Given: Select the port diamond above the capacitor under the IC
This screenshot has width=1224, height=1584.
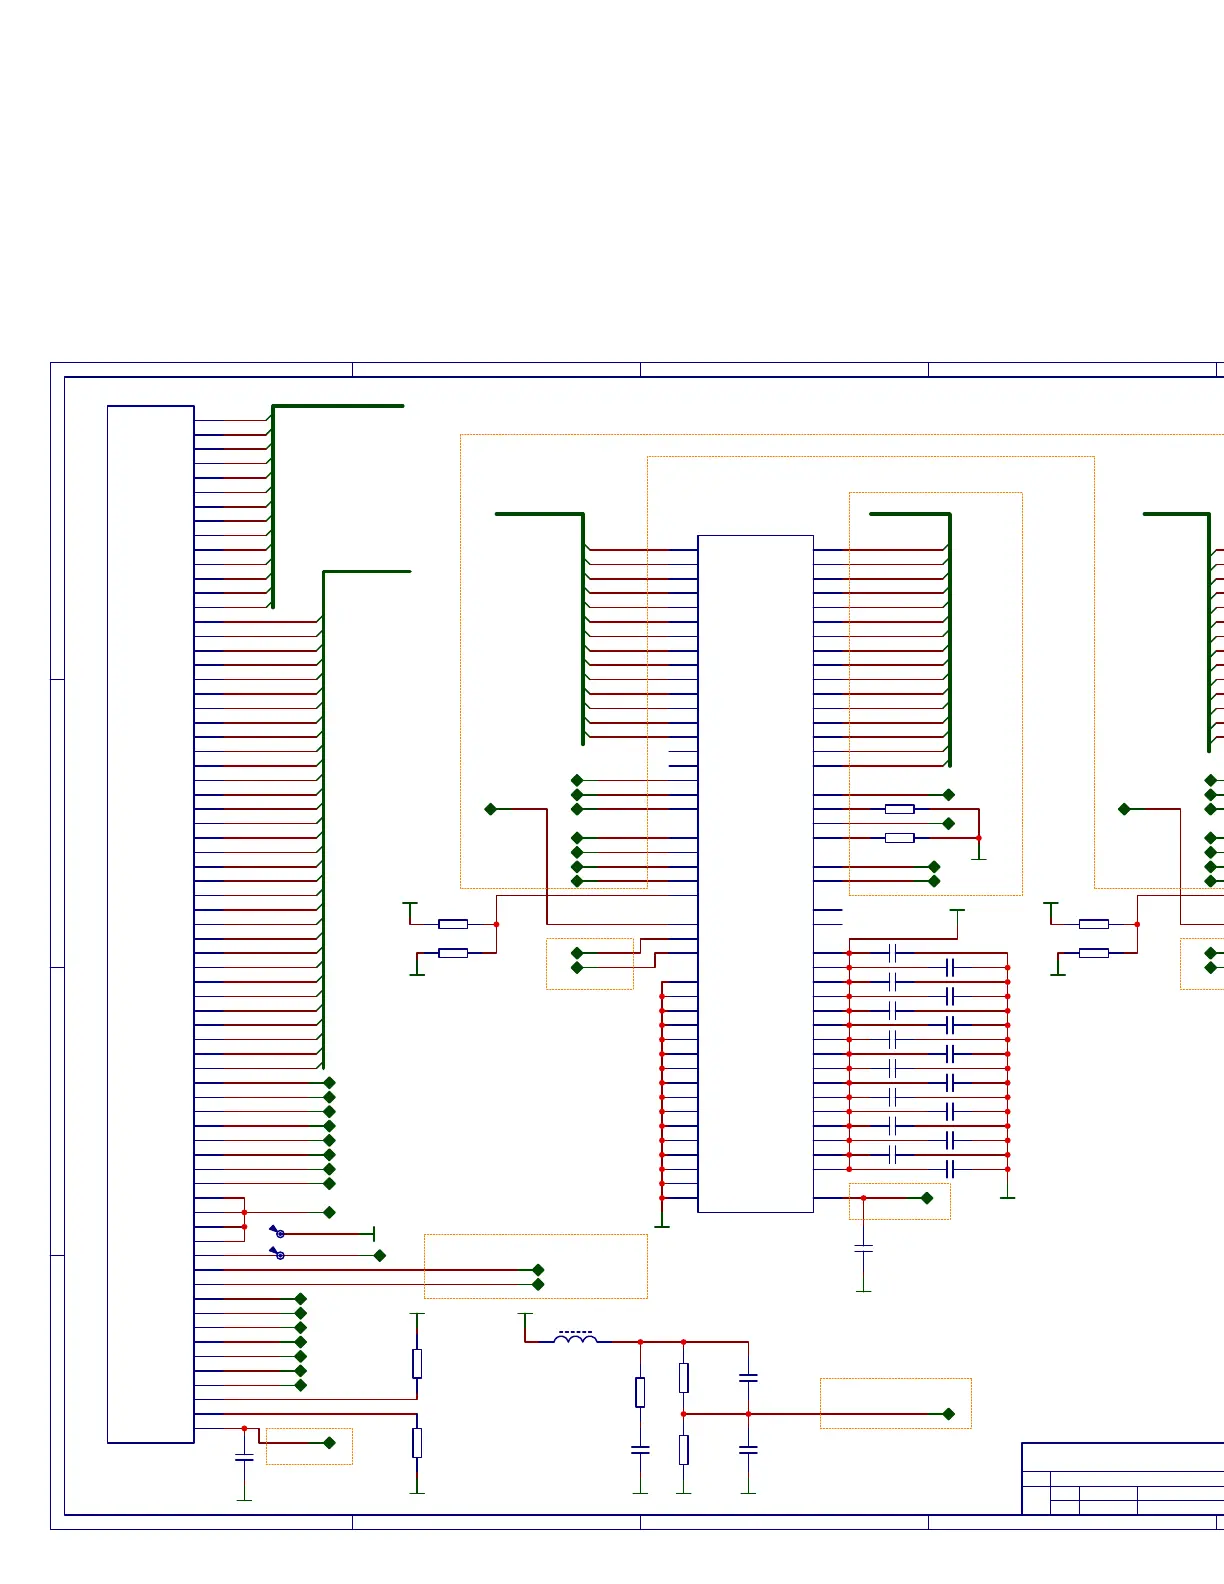Looking at the screenshot, I should pos(927,1198).
